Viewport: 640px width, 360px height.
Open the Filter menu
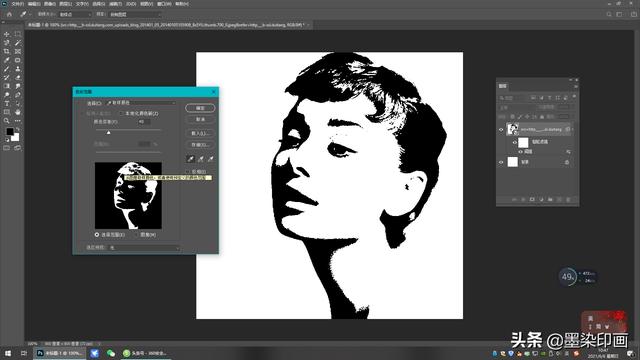pos(115,4)
